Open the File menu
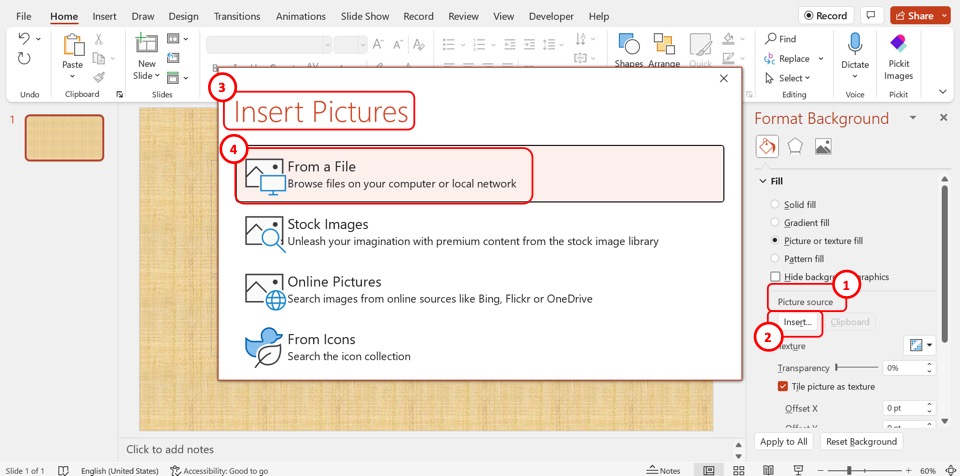This screenshot has width=960, height=476. point(24,17)
